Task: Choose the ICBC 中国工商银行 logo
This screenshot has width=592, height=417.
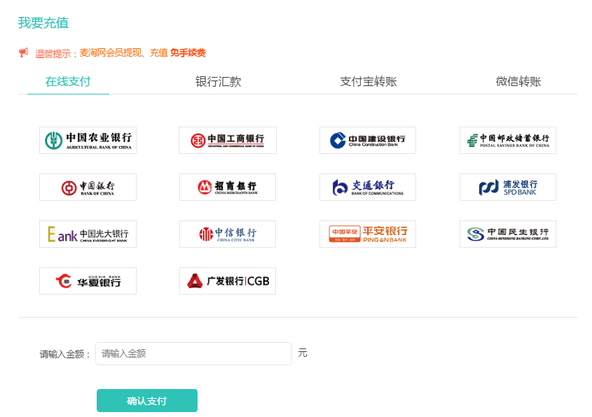Action: [x=228, y=140]
